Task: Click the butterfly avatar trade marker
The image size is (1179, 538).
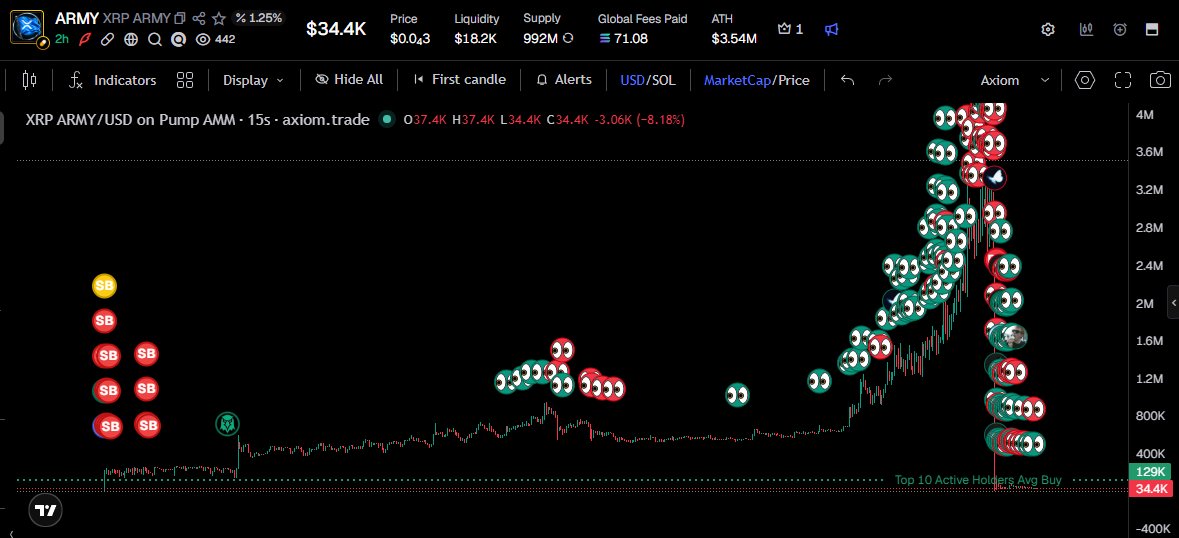Action: (x=995, y=177)
